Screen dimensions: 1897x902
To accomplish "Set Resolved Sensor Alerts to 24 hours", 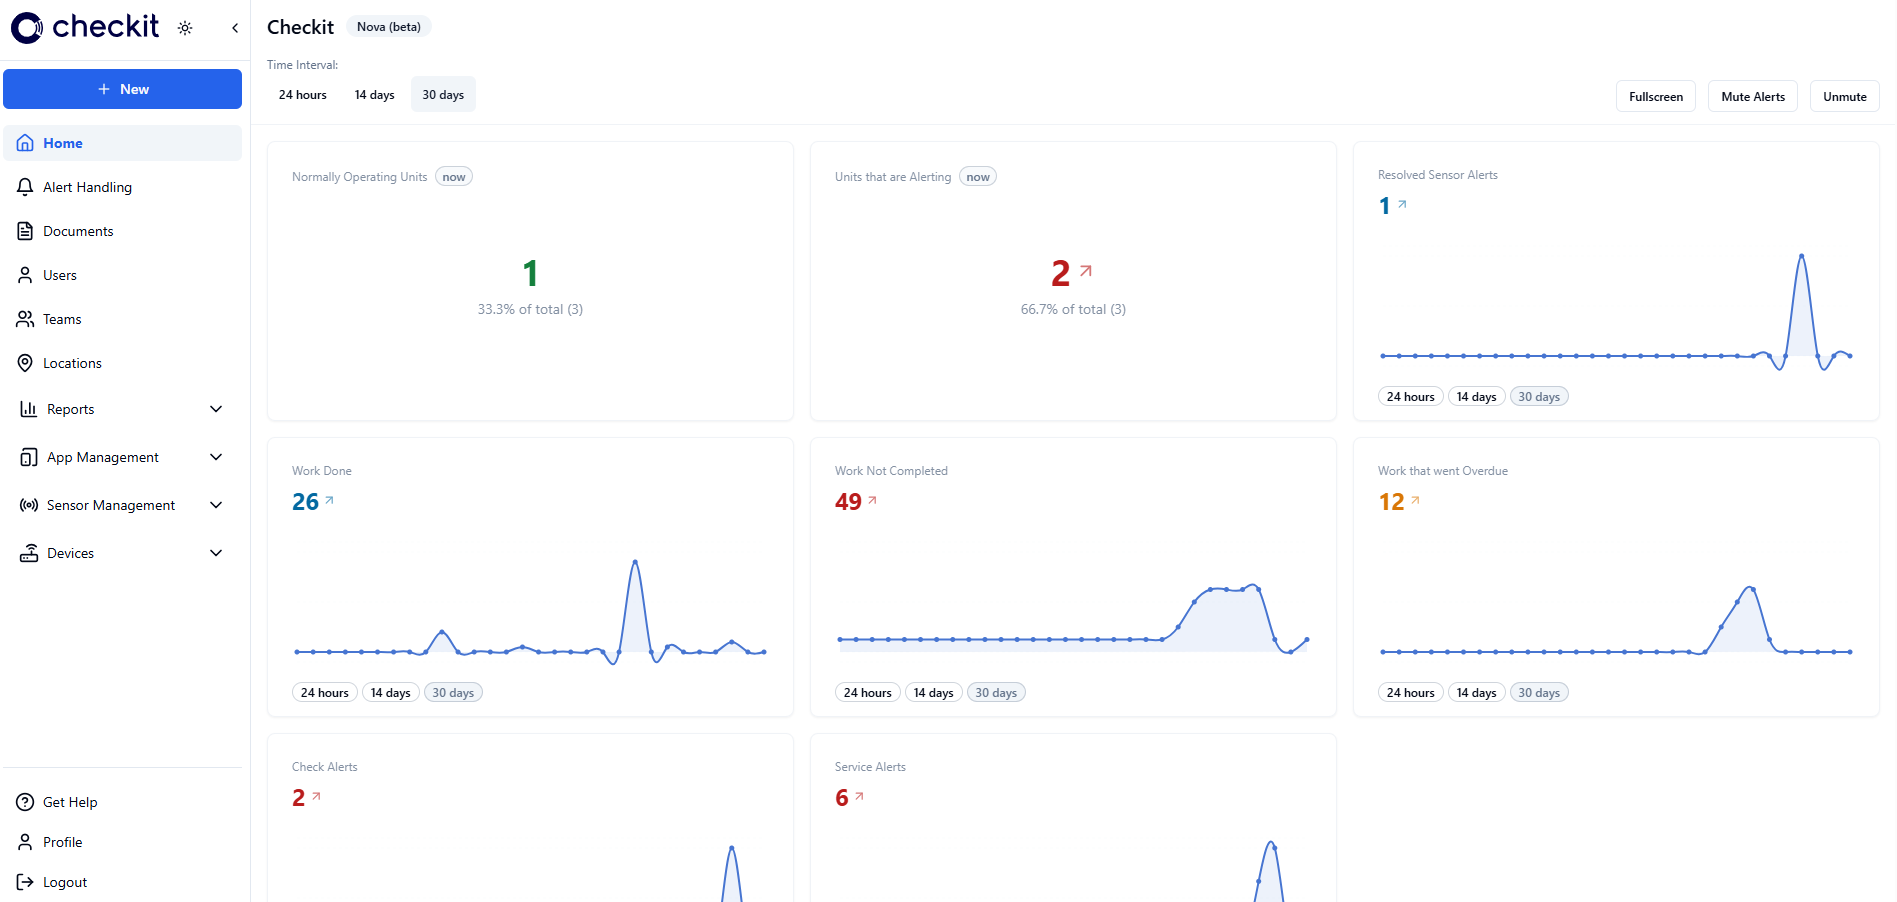I will tap(1410, 397).
